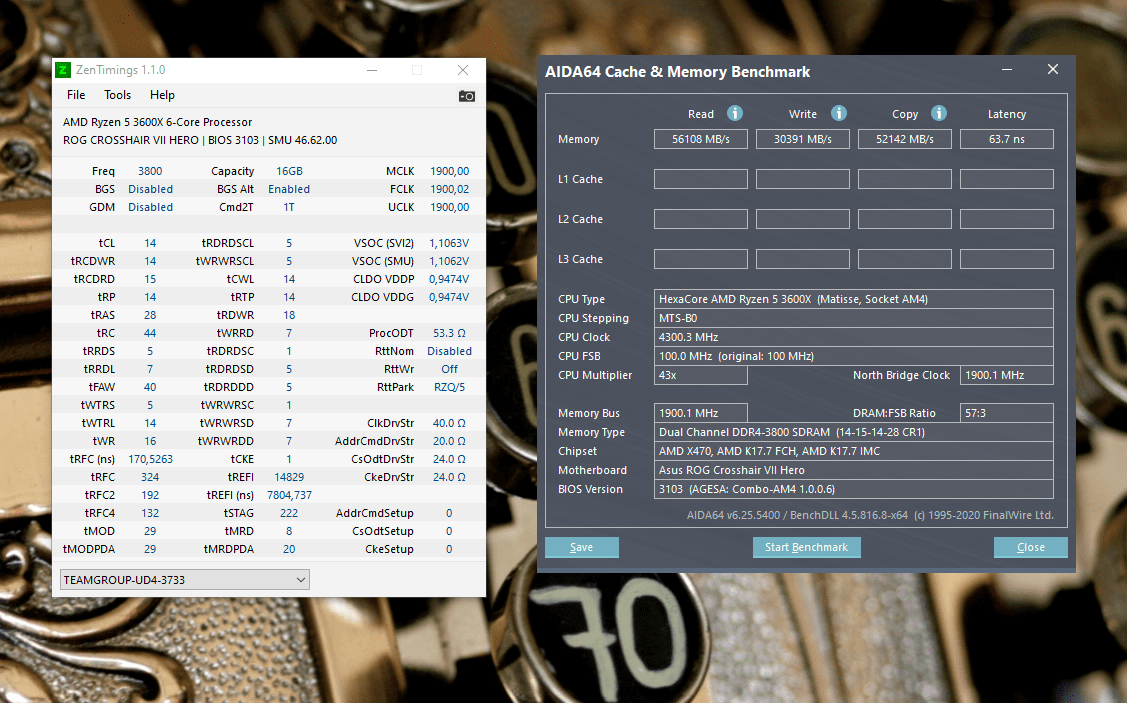Screen dimensions: 1127x703
Task: Close the ZenTimings window
Action: 463,70
